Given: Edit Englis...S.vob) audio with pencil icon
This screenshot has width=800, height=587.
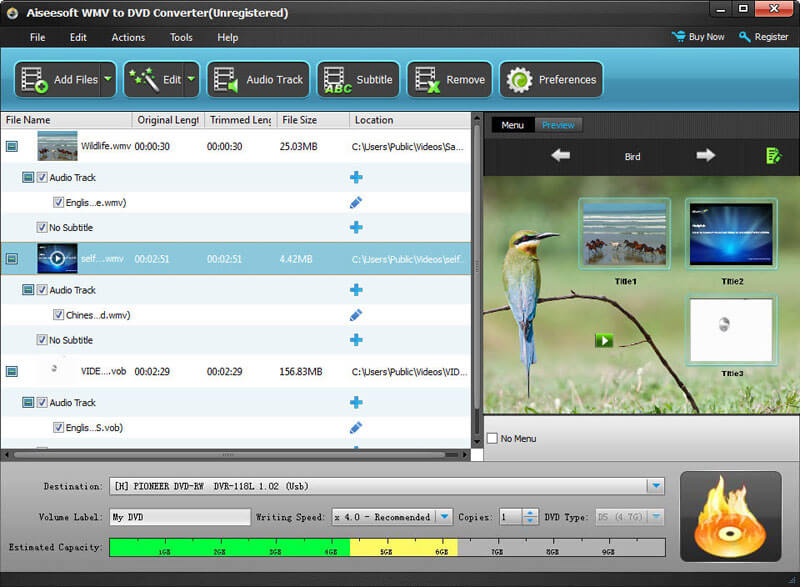Looking at the screenshot, I should click(x=356, y=427).
